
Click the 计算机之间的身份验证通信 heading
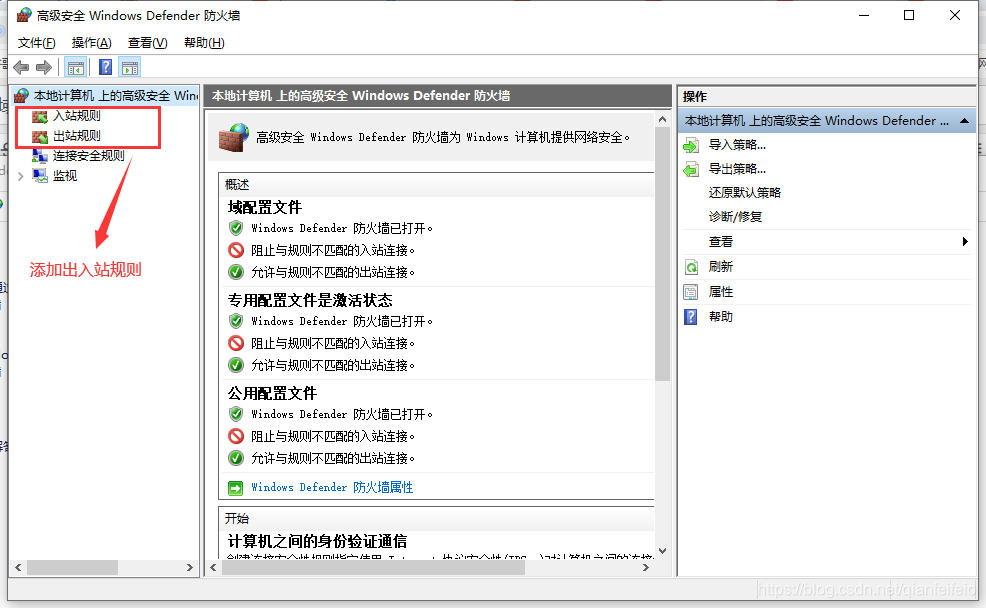click(318, 541)
